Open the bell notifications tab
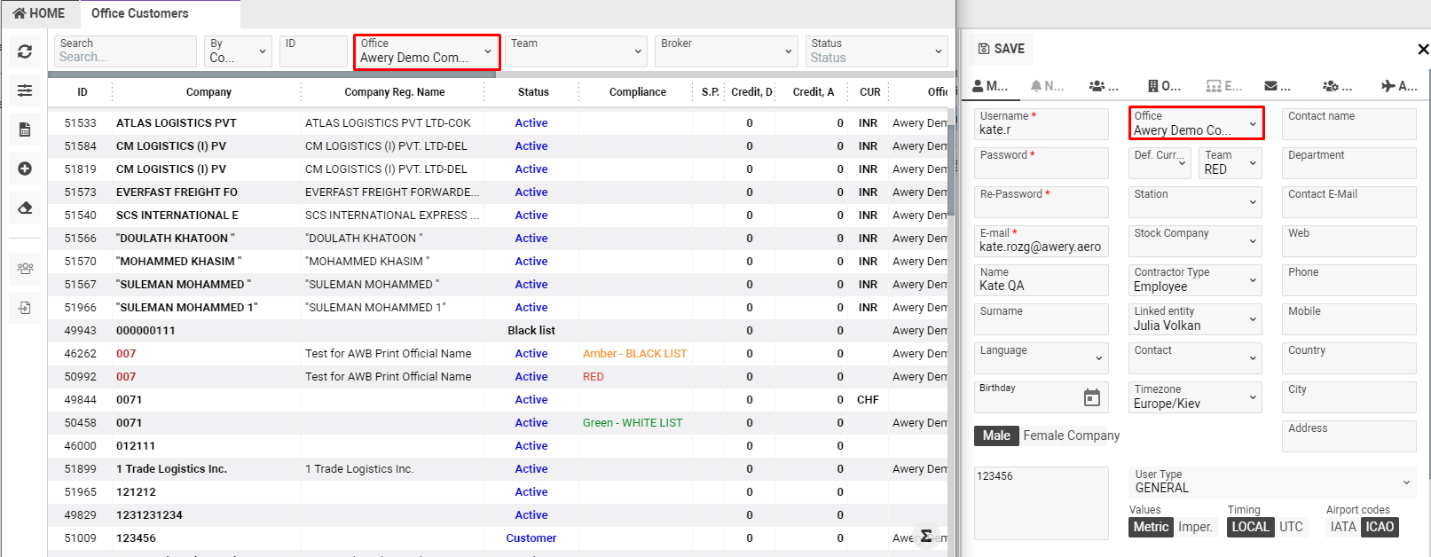The image size is (1431, 557). 1049,86
